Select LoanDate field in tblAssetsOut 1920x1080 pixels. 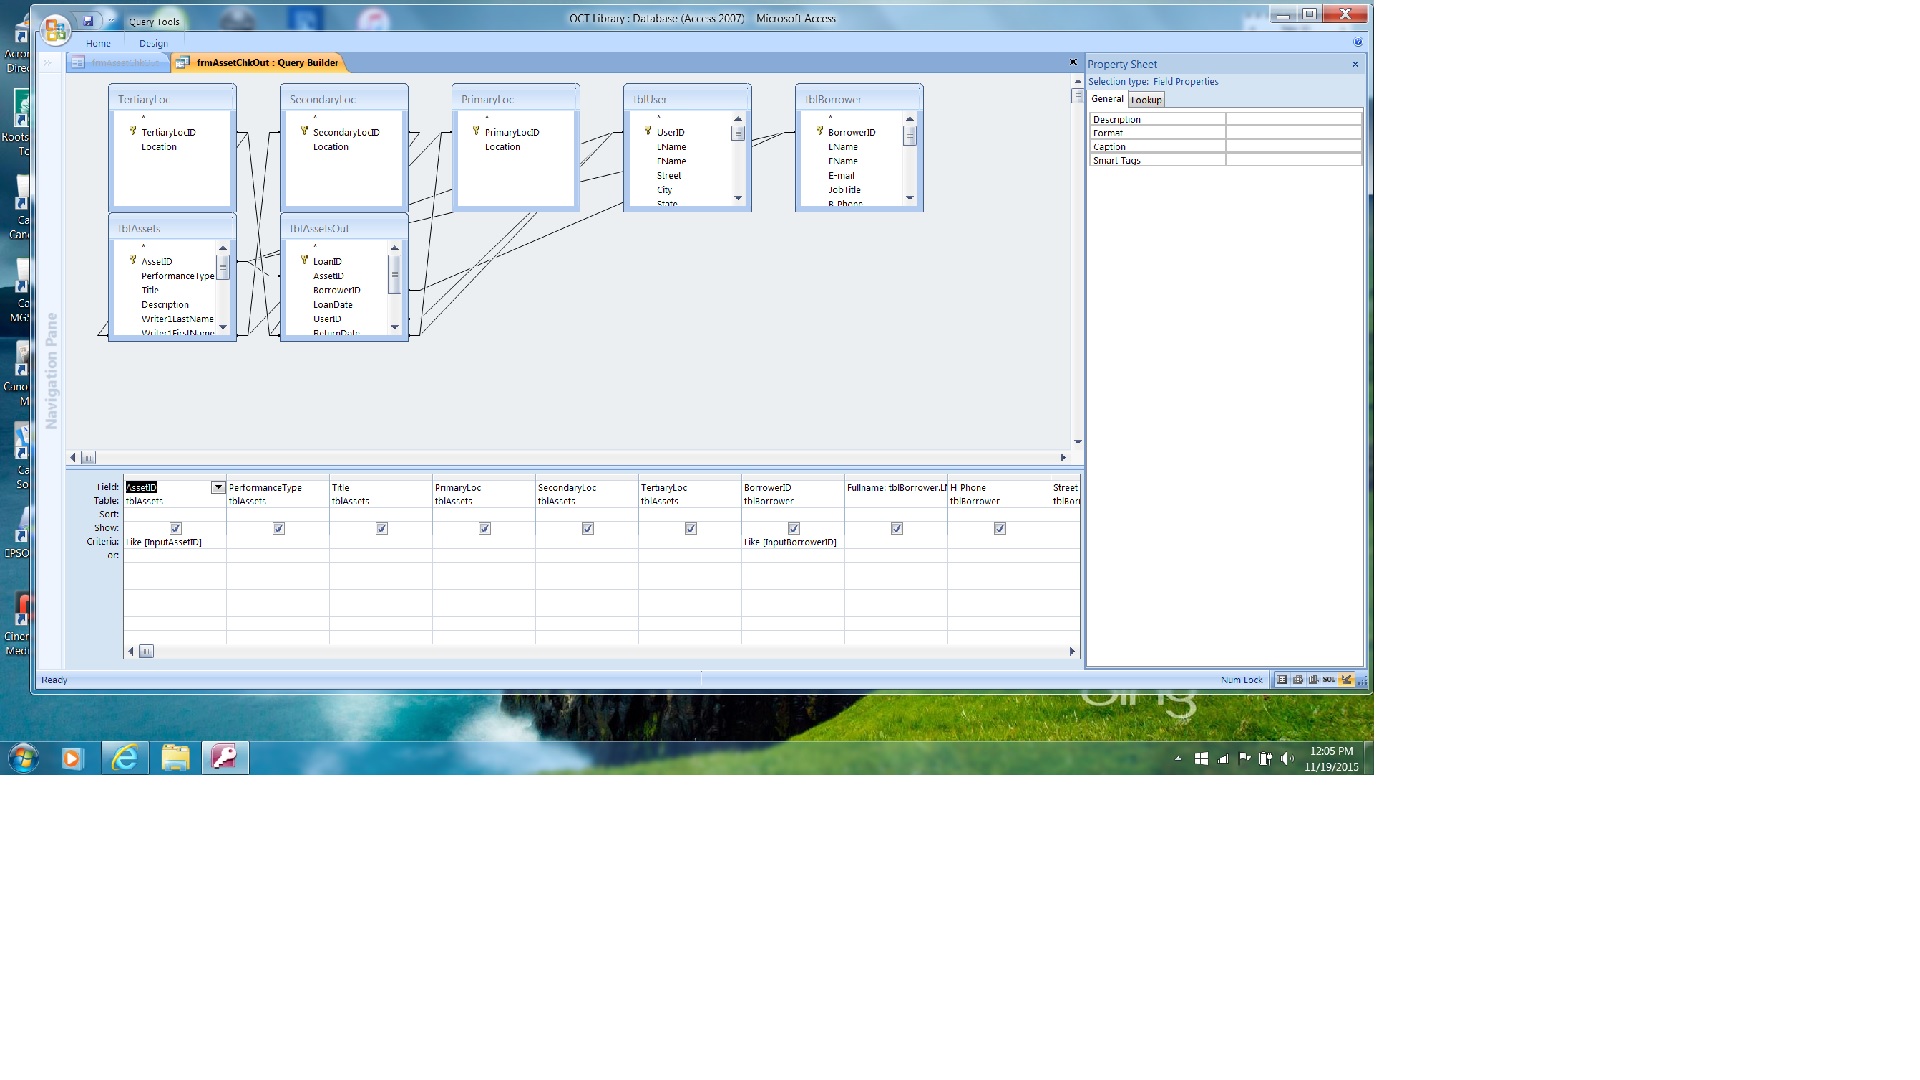point(333,304)
